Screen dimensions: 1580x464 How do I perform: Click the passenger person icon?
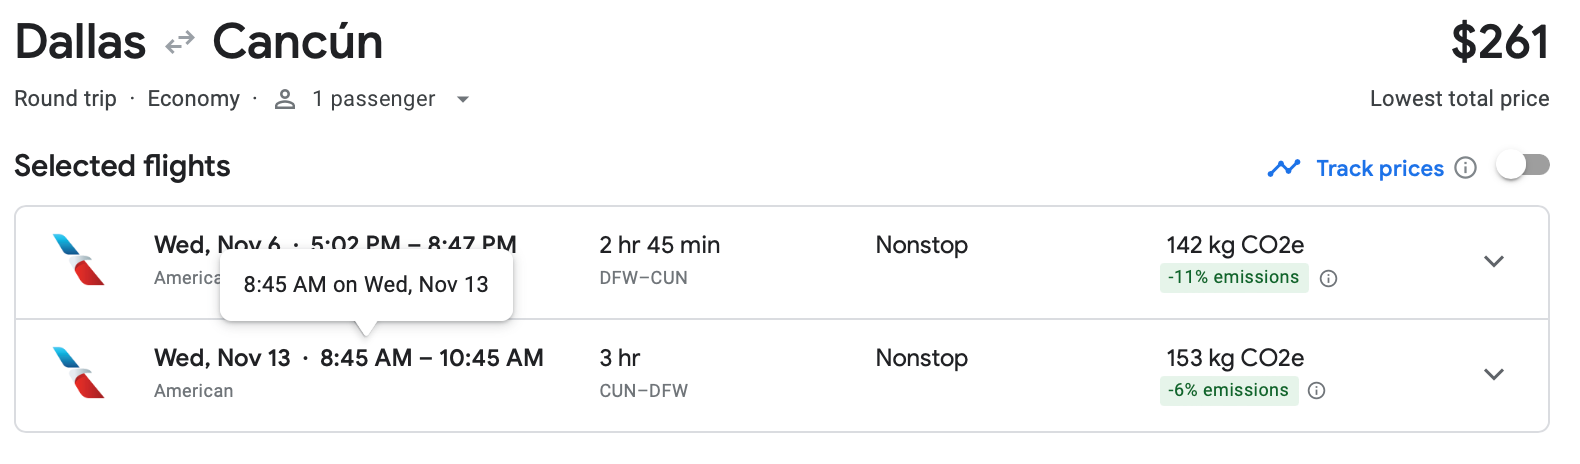click(285, 99)
